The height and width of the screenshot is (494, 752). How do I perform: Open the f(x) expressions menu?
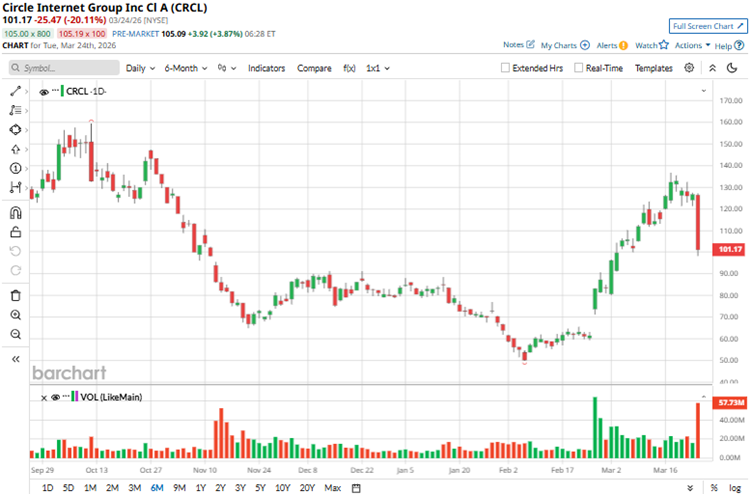[349, 68]
